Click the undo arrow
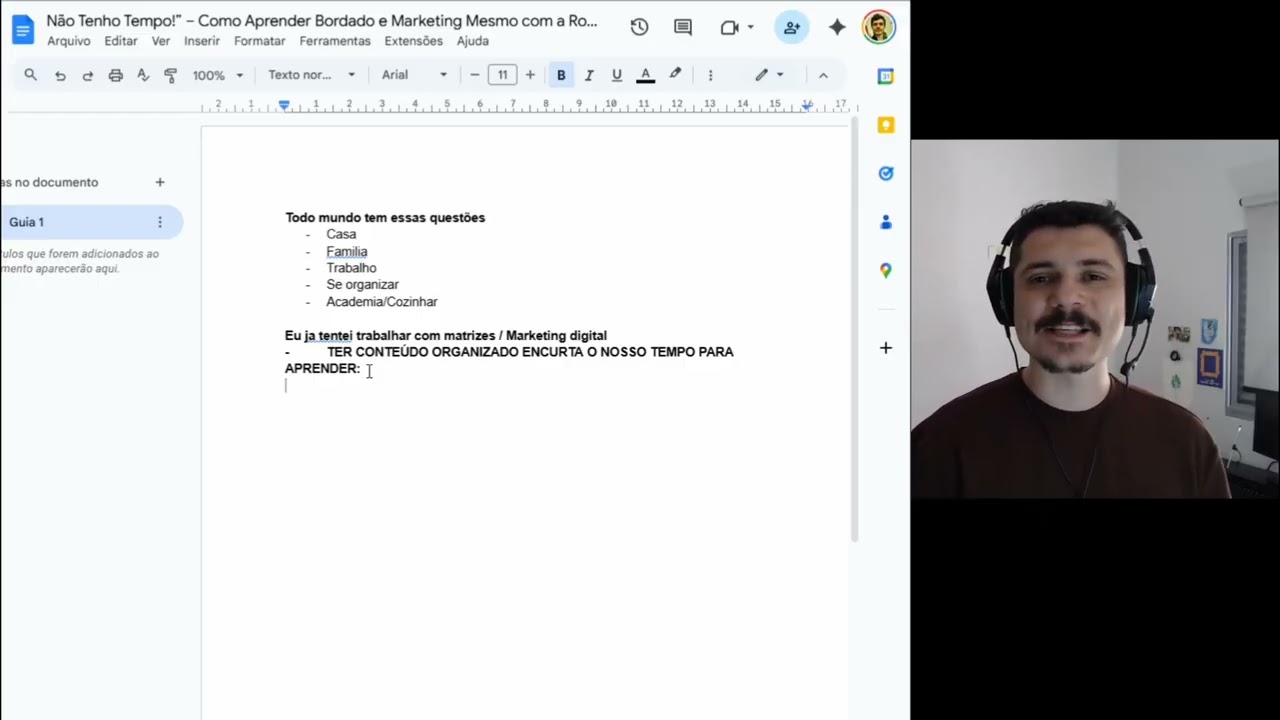Screen dimensions: 1280x720 click(60, 75)
